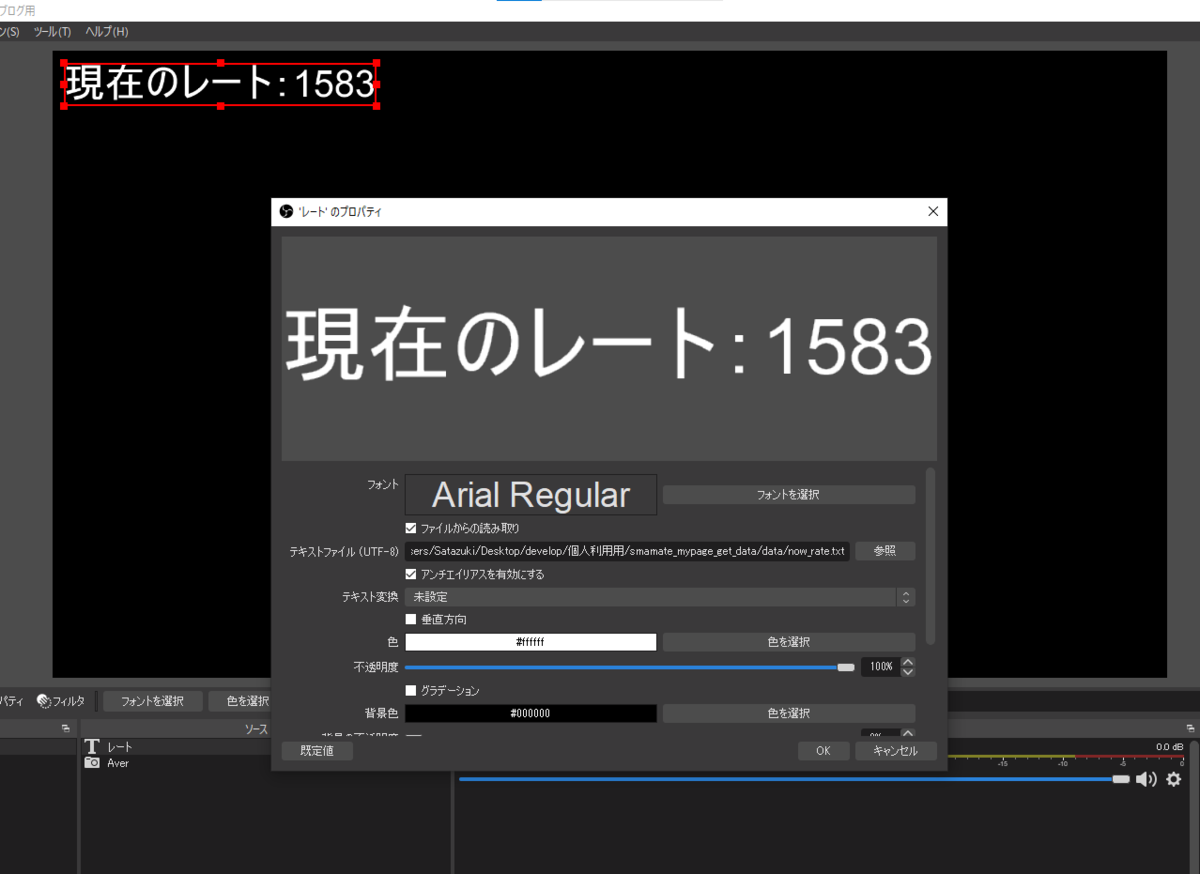Click 参照 browse button
The height and width of the screenshot is (874, 1200).
(x=884, y=551)
